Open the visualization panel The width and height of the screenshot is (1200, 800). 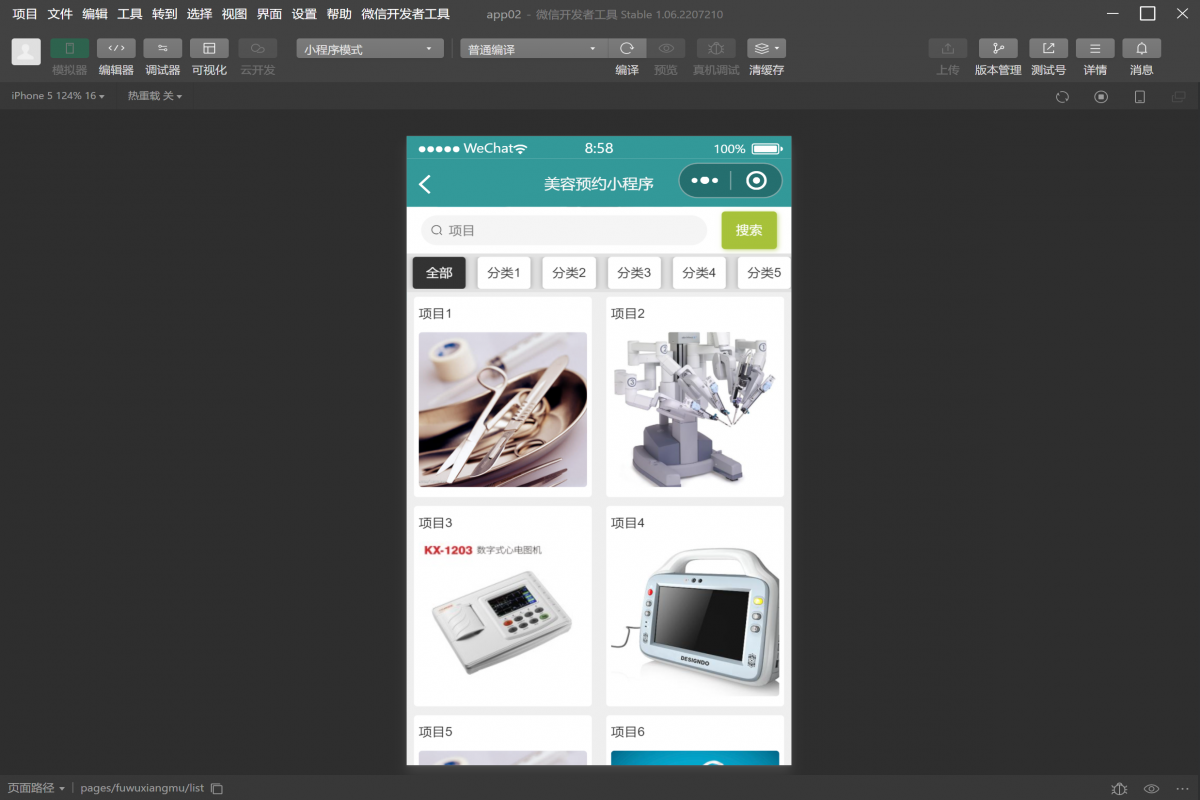tap(209, 49)
